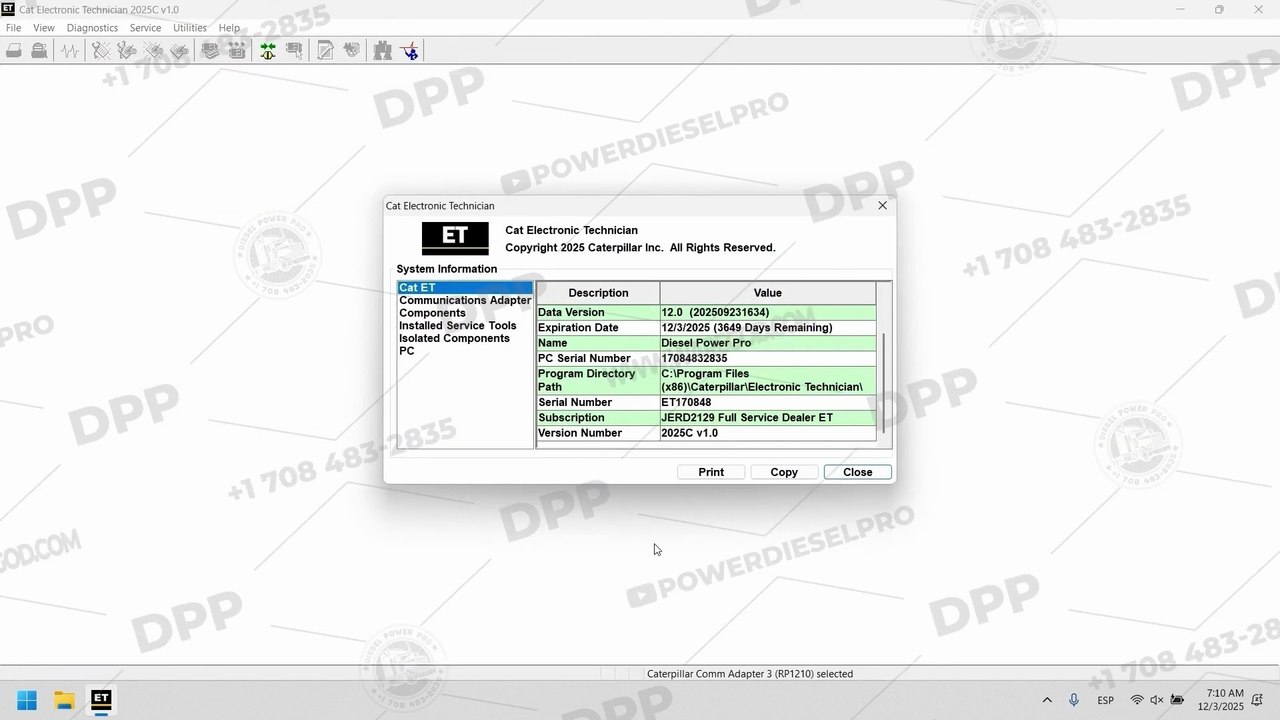Open the Status Tool waveform icon
This screenshot has height=720, width=1280.
(x=69, y=50)
